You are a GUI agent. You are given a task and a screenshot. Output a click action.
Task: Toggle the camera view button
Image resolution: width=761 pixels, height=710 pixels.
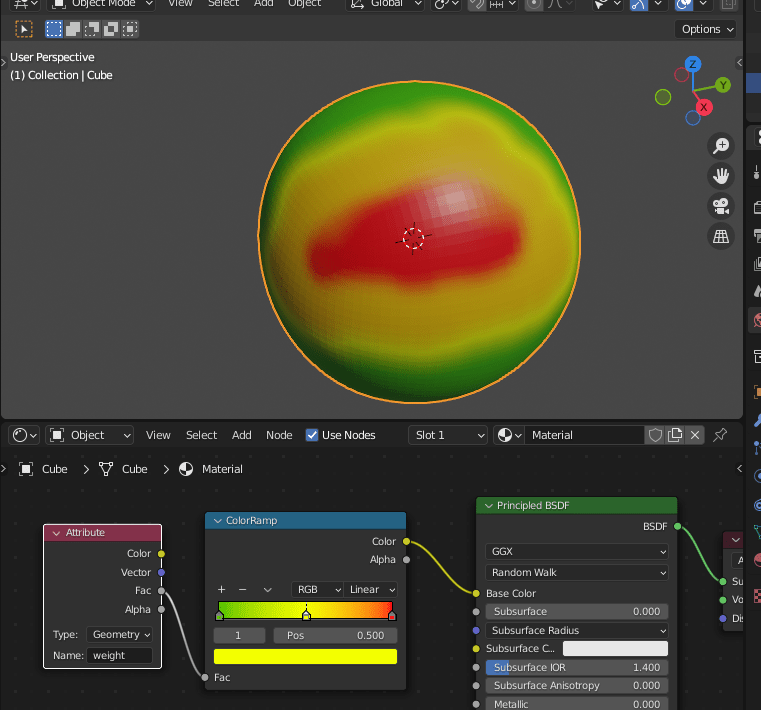pos(721,206)
